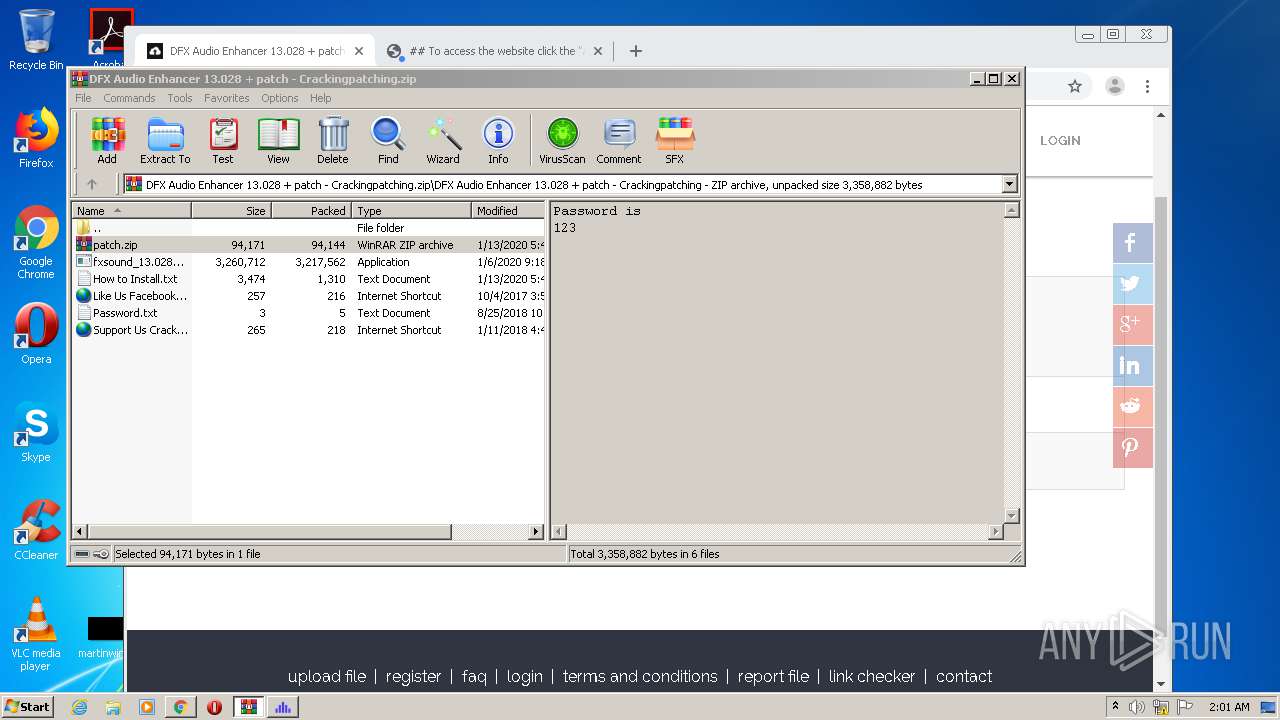The height and width of the screenshot is (720, 1280).
Task: Click the Extract To toolbar icon
Action: (165, 140)
